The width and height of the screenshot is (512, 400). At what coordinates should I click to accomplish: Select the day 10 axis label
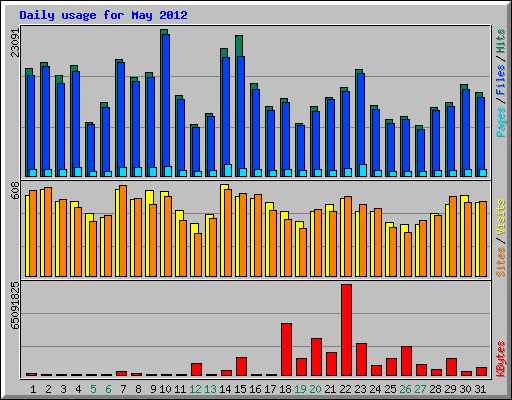coord(165,389)
